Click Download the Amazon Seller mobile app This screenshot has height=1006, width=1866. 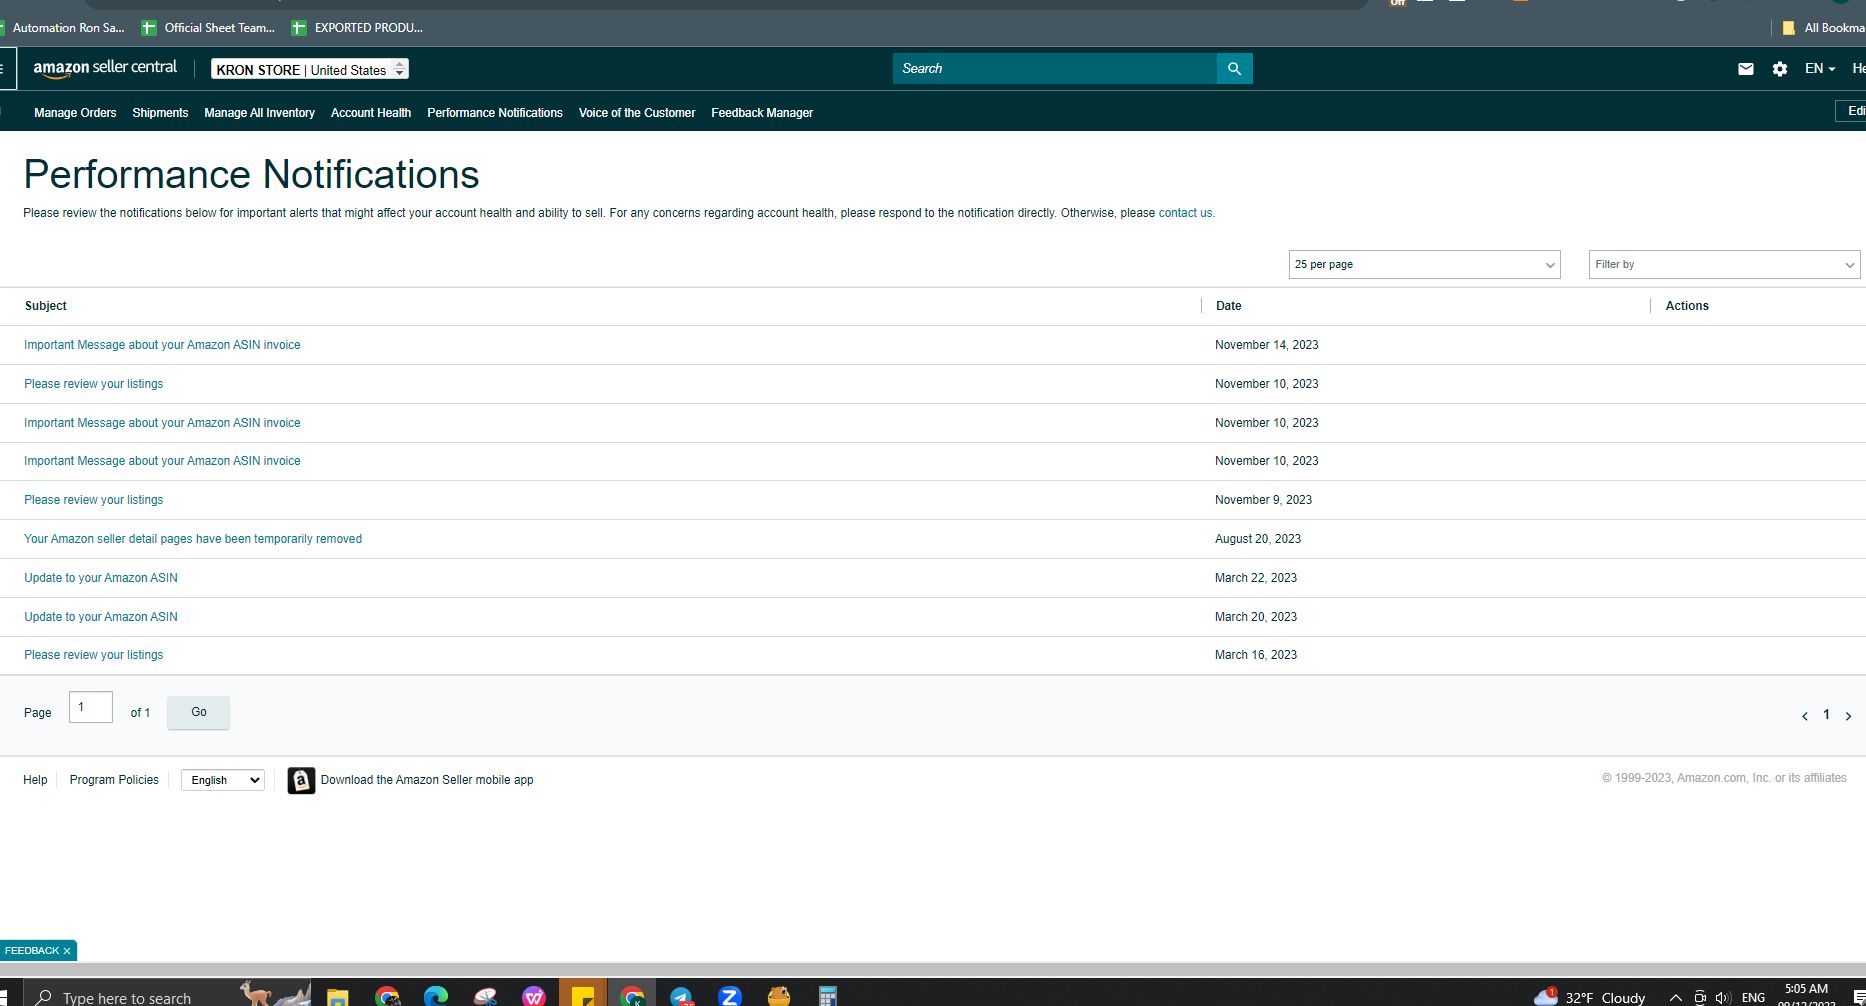pos(427,780)
